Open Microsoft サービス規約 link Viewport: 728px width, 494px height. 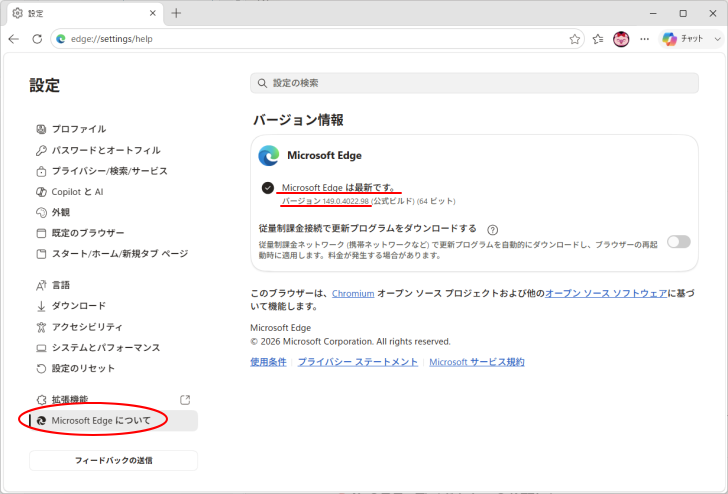[x=477, y=362]
